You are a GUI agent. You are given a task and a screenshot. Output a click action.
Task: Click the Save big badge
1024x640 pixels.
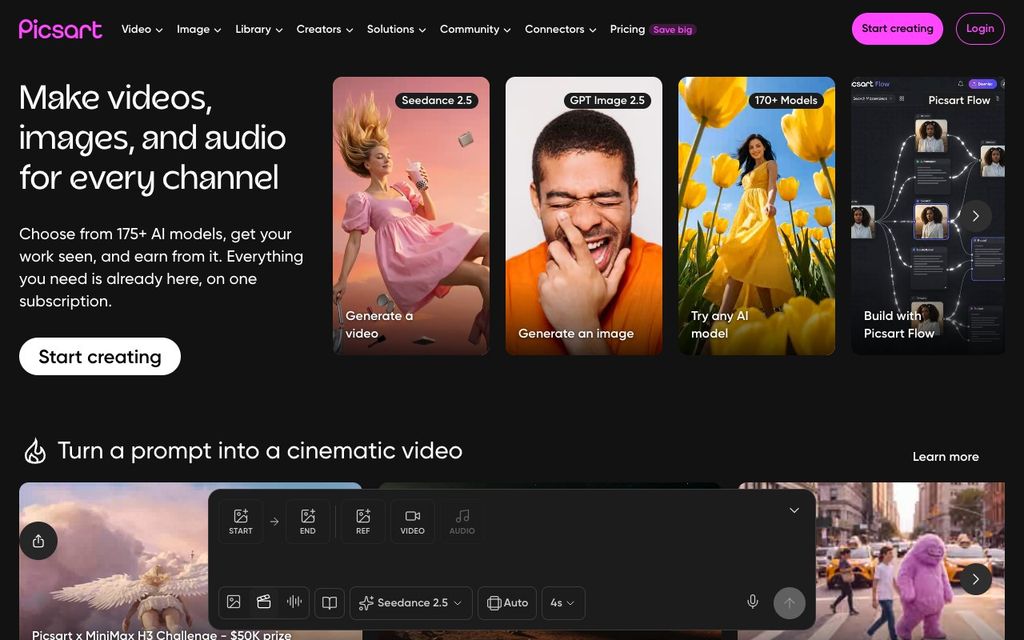pyautogui.click(x=673, y=29)
